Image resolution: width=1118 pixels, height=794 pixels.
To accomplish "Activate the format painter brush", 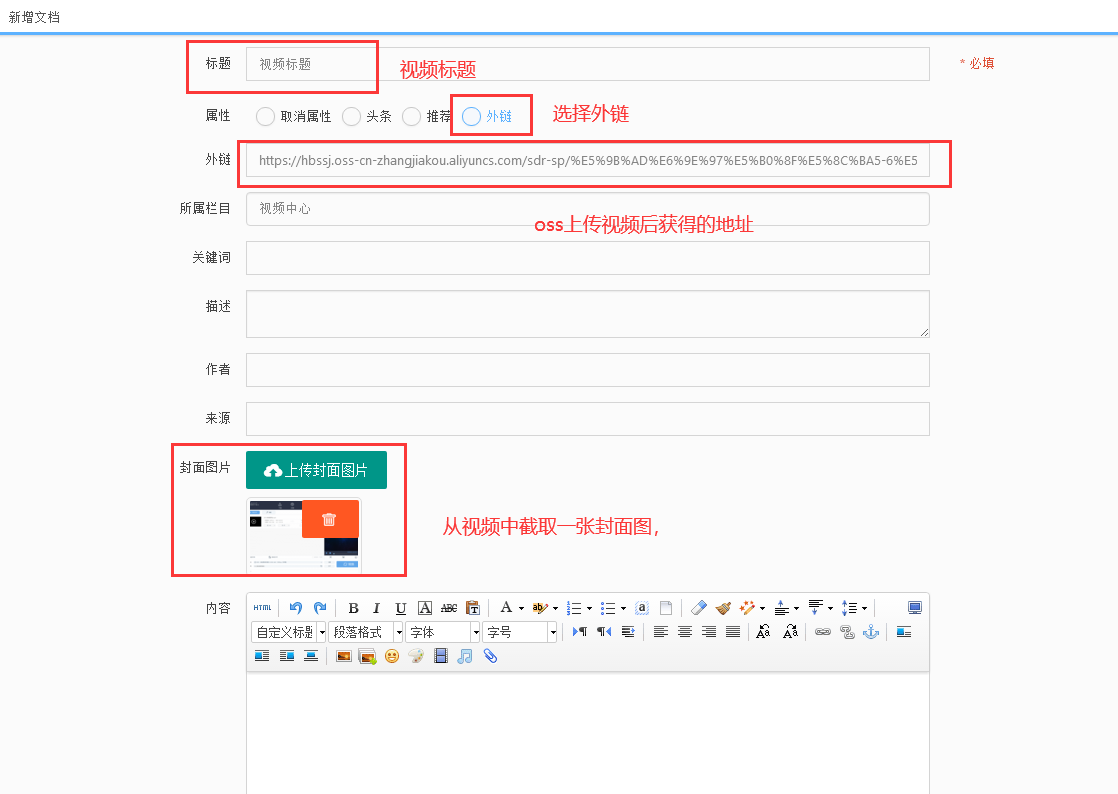I will [x=723, y=608].
